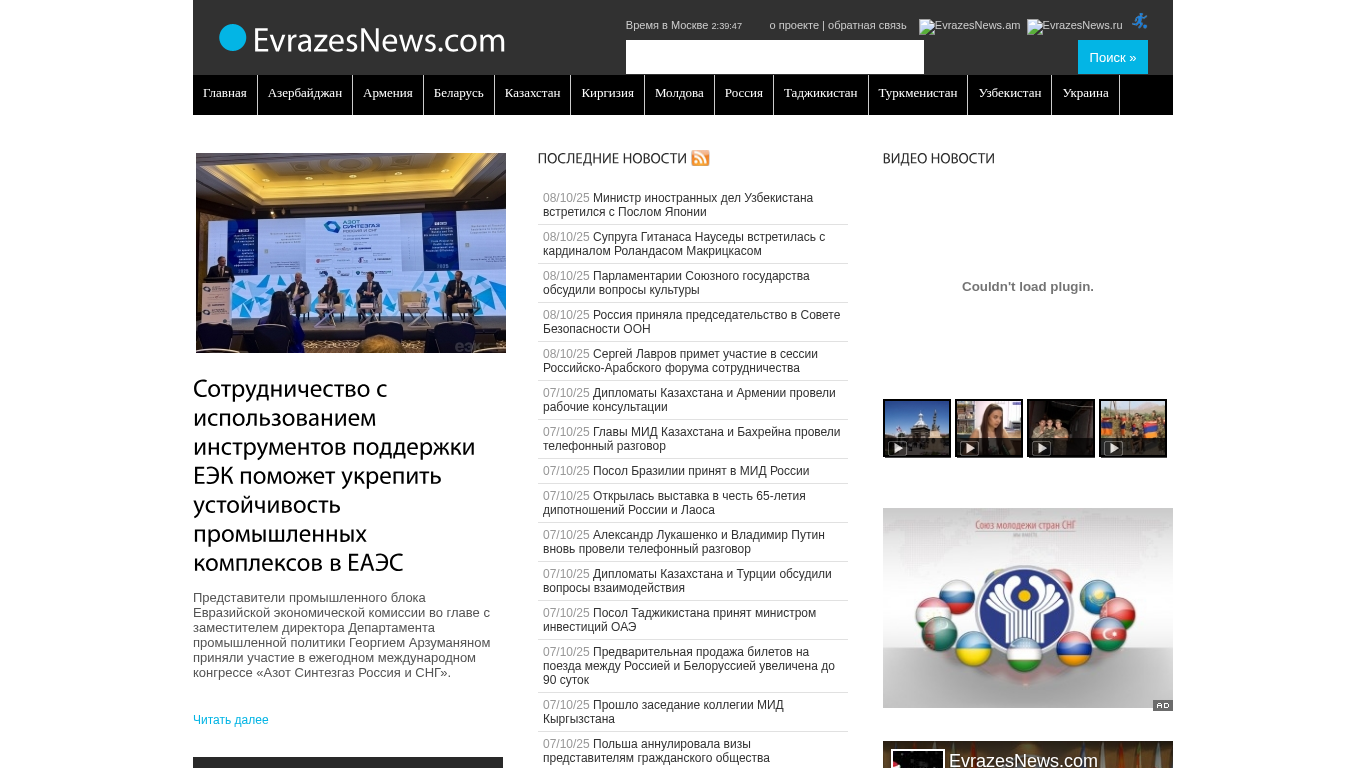Click the ПОСЛЕДНИЕ НОВОСТИ heading
This screenshot has height=768, width=1366.
pos(612,158)
